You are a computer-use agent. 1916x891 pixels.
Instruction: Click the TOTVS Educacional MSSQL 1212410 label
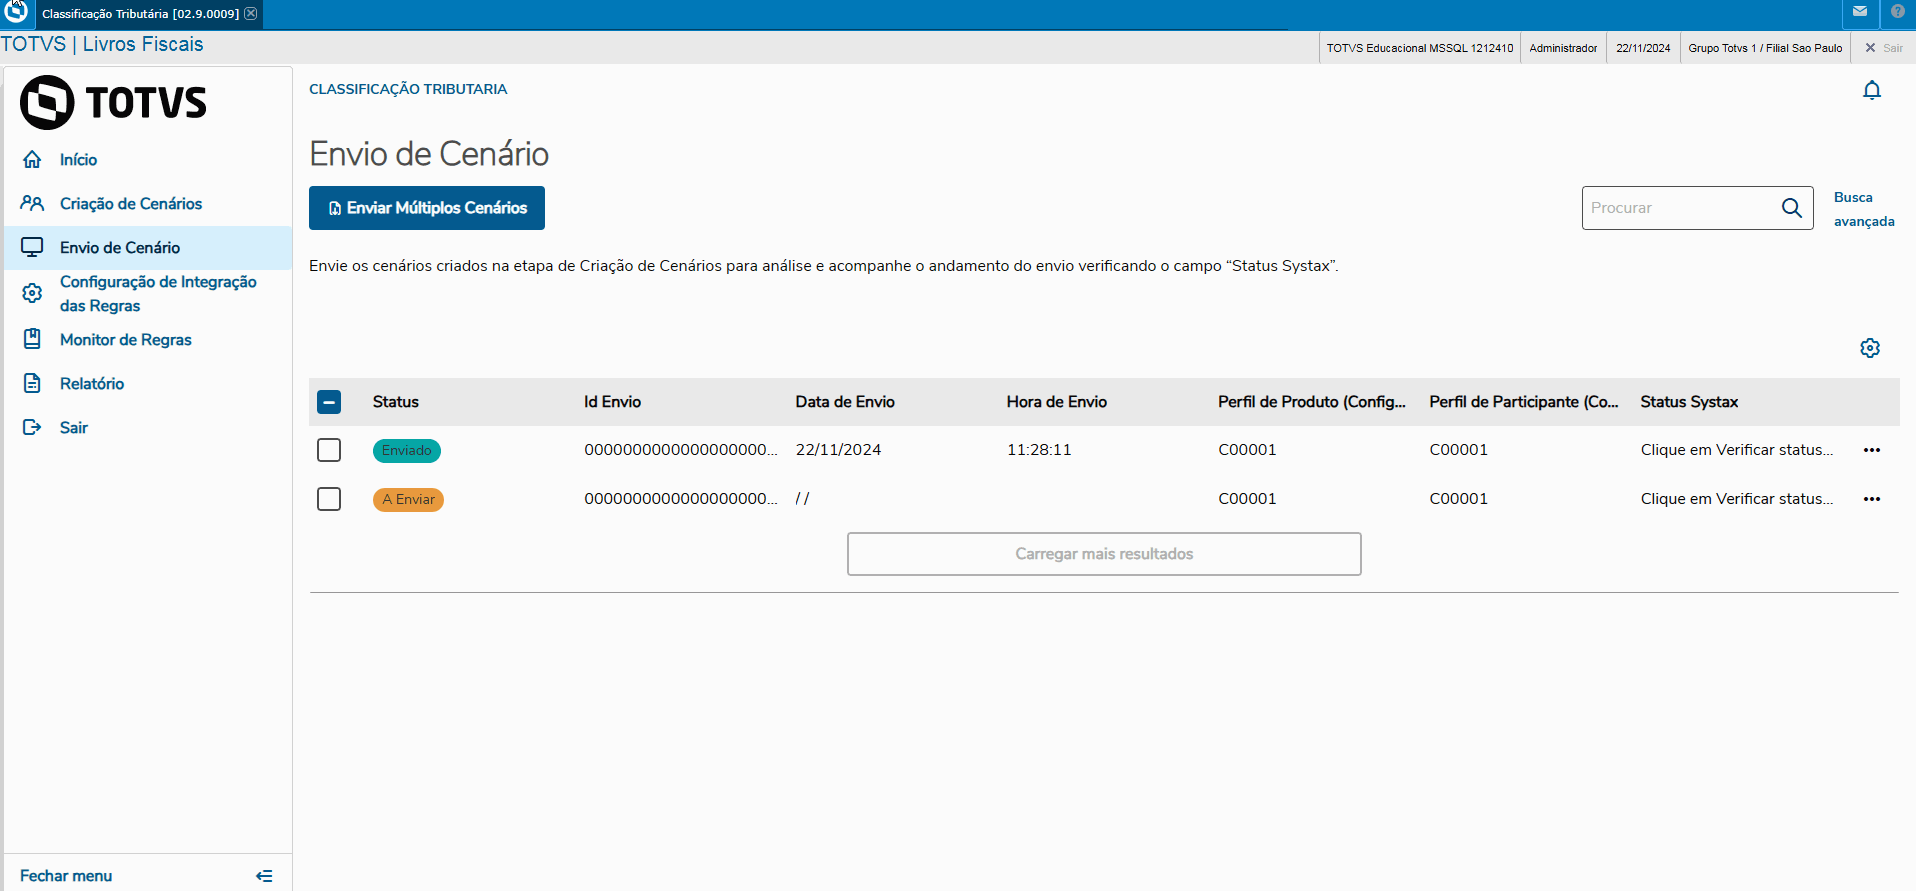click(1420, 48)
